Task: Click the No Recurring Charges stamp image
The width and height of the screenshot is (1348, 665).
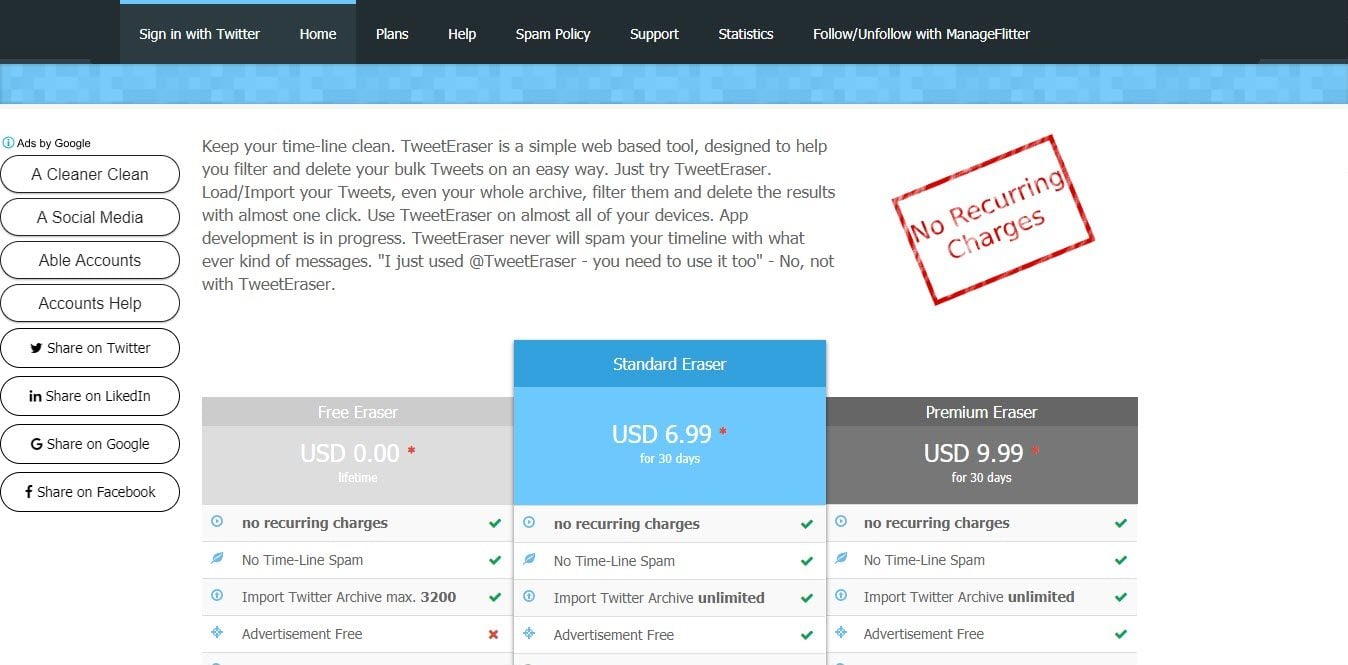Action: point(993,219)
